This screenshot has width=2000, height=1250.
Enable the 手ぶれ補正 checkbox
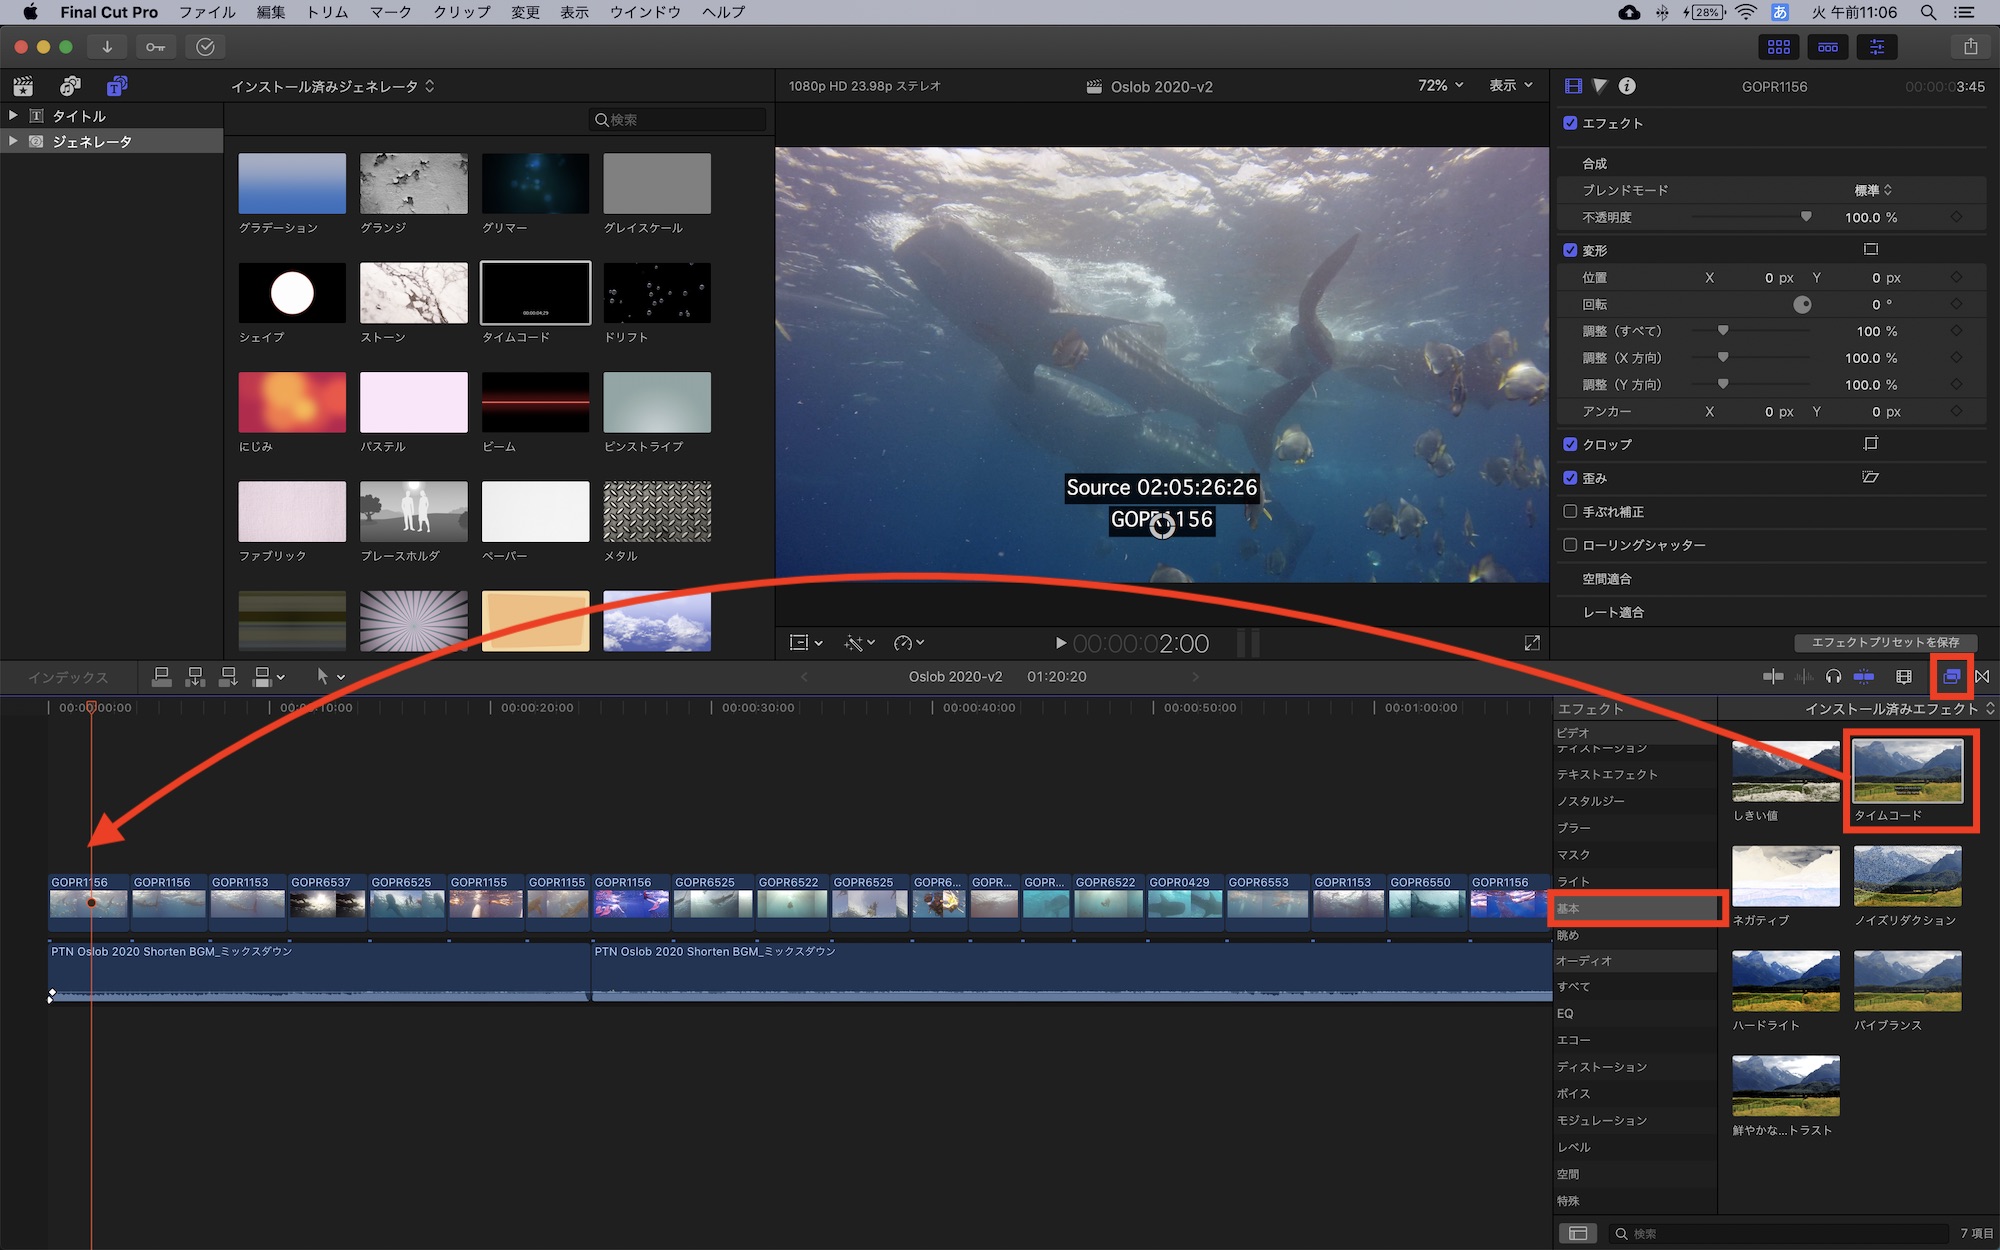pyautogui.click(x=1570, y=511)
